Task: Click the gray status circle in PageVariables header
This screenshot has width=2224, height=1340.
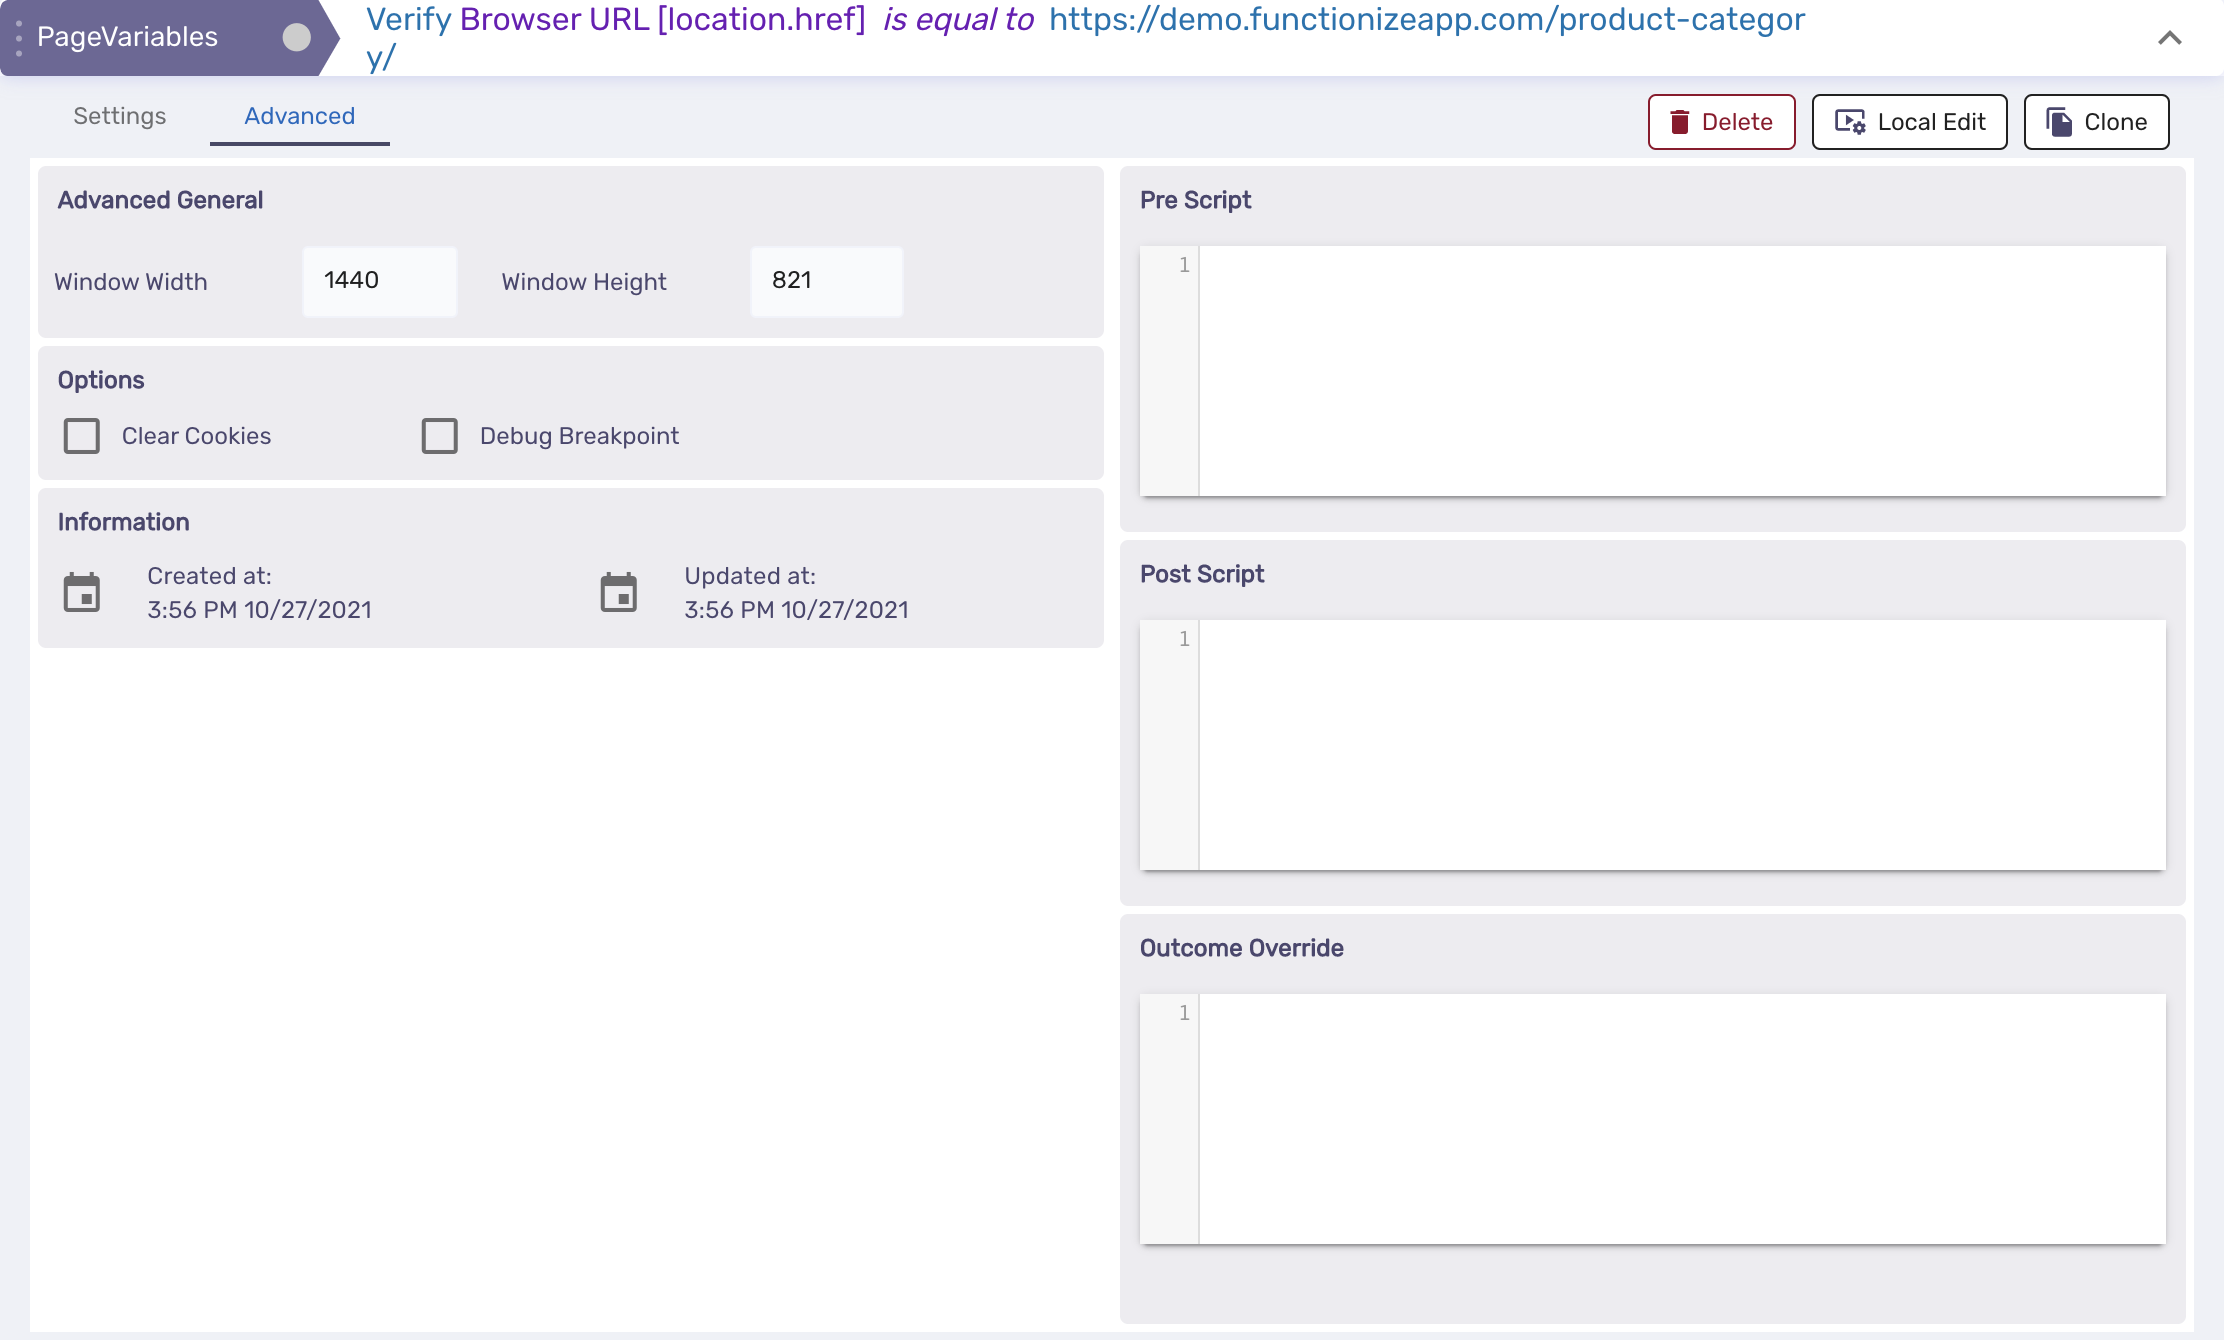Action: point(296,37)
